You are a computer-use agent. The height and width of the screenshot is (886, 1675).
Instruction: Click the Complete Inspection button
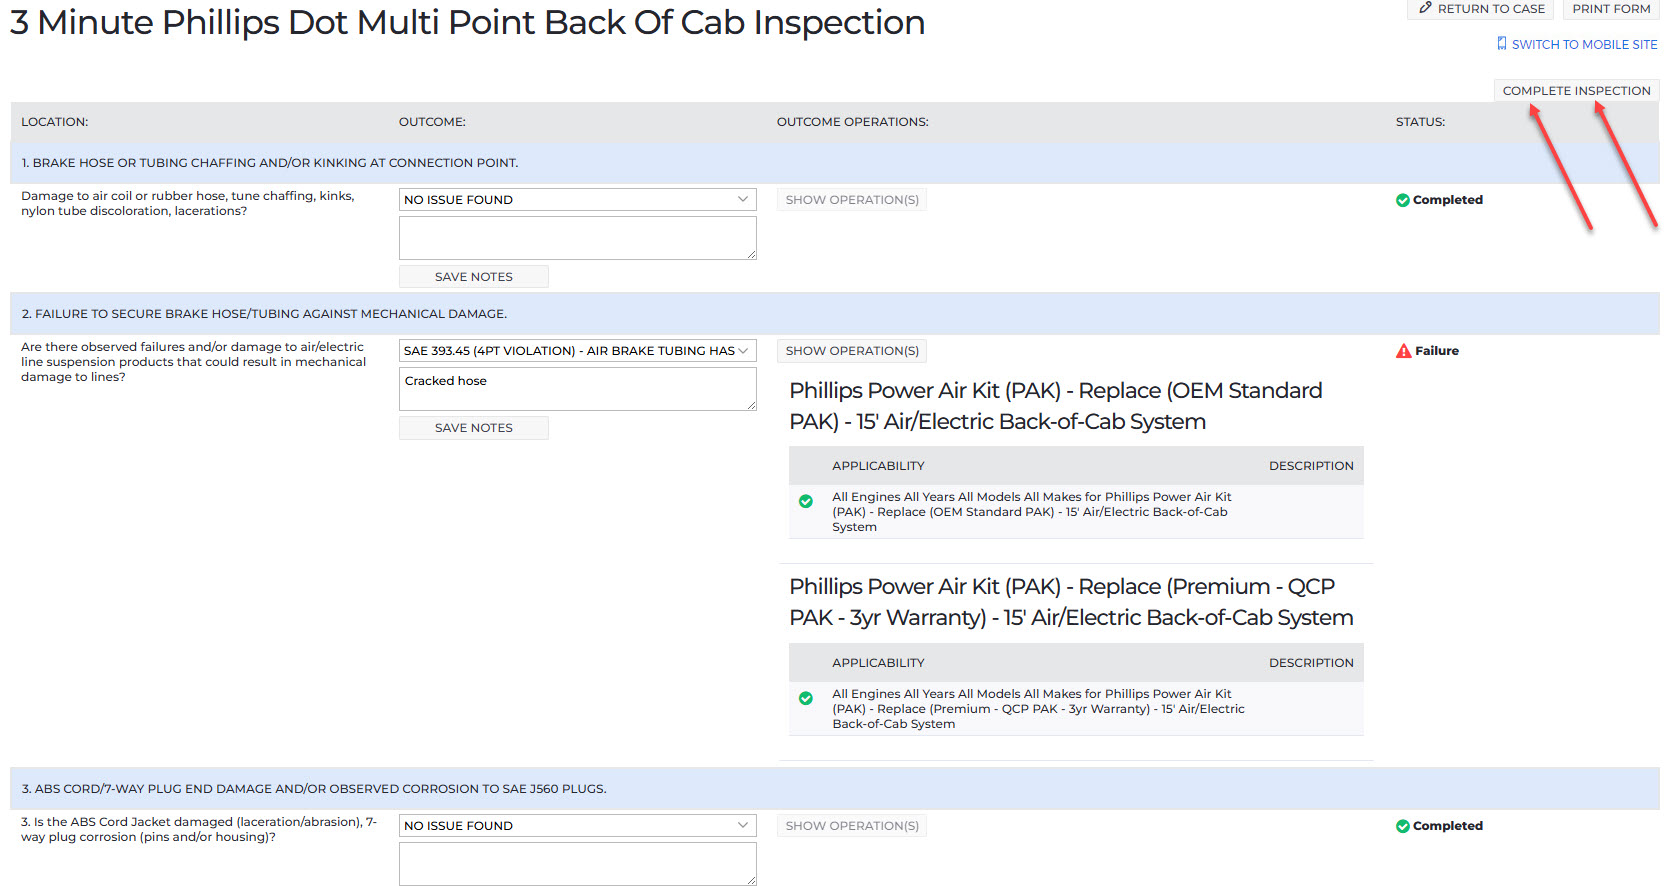(1576, 91)
